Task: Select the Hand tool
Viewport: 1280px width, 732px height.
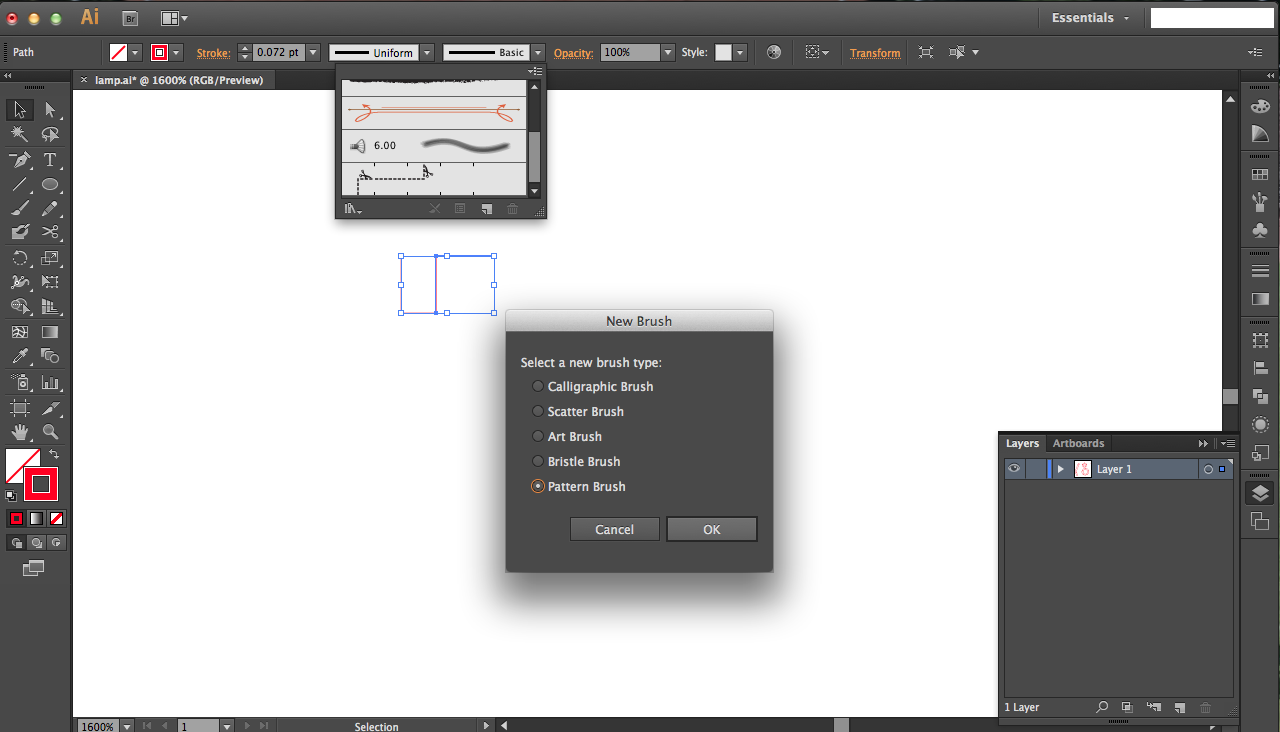Action: [20, 432]
